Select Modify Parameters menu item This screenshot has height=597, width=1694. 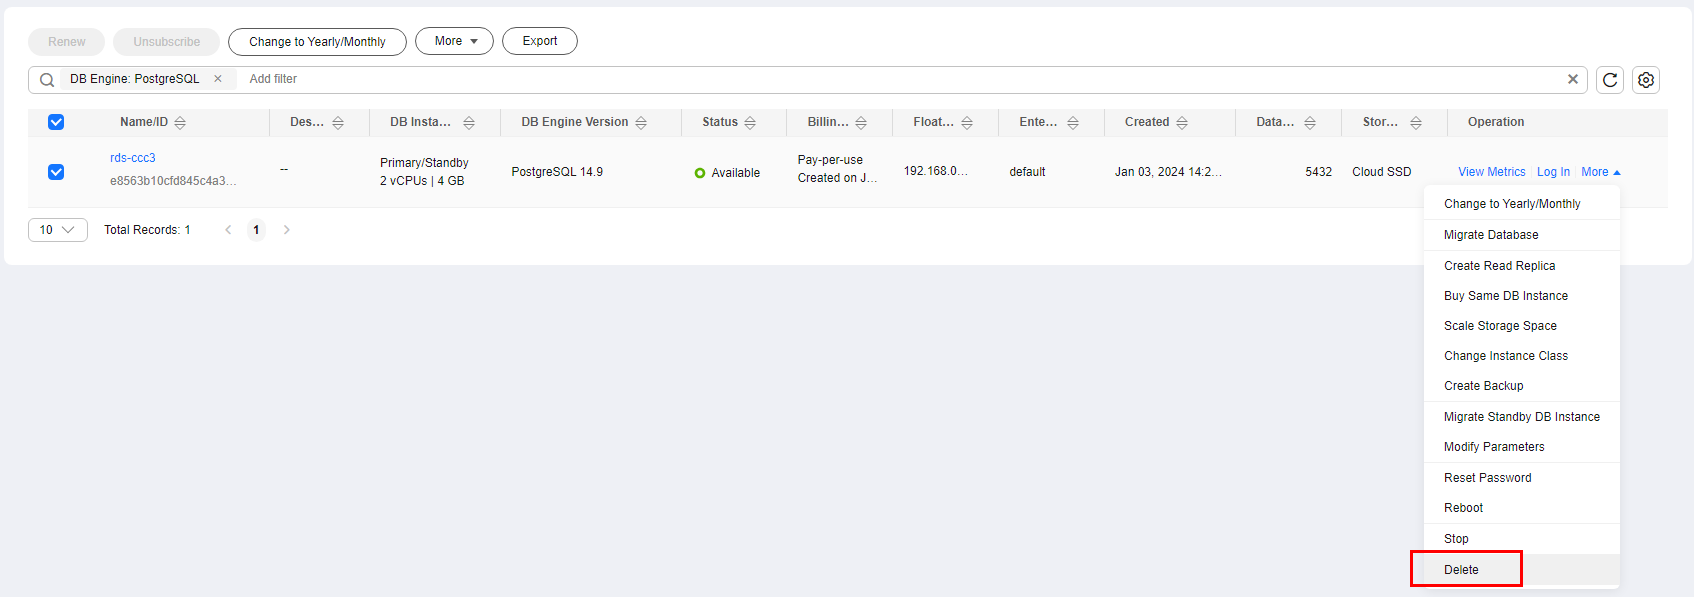pyautogui.click(x=1522, y=447)
